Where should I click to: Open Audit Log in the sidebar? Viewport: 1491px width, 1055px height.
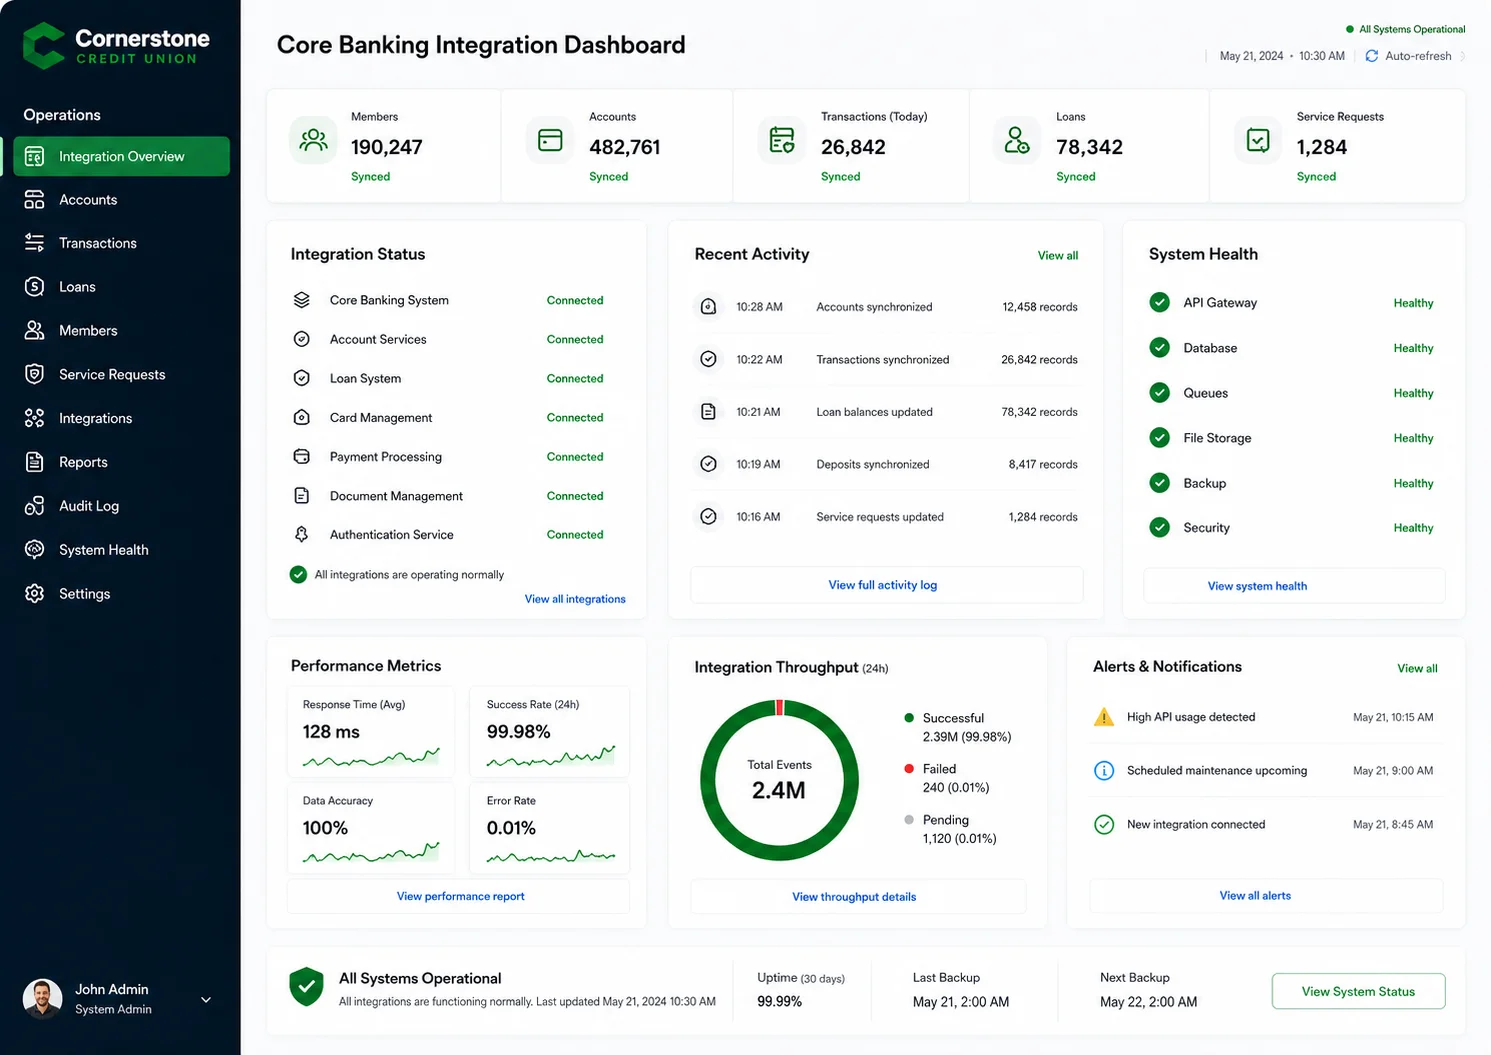coord(122,506)
